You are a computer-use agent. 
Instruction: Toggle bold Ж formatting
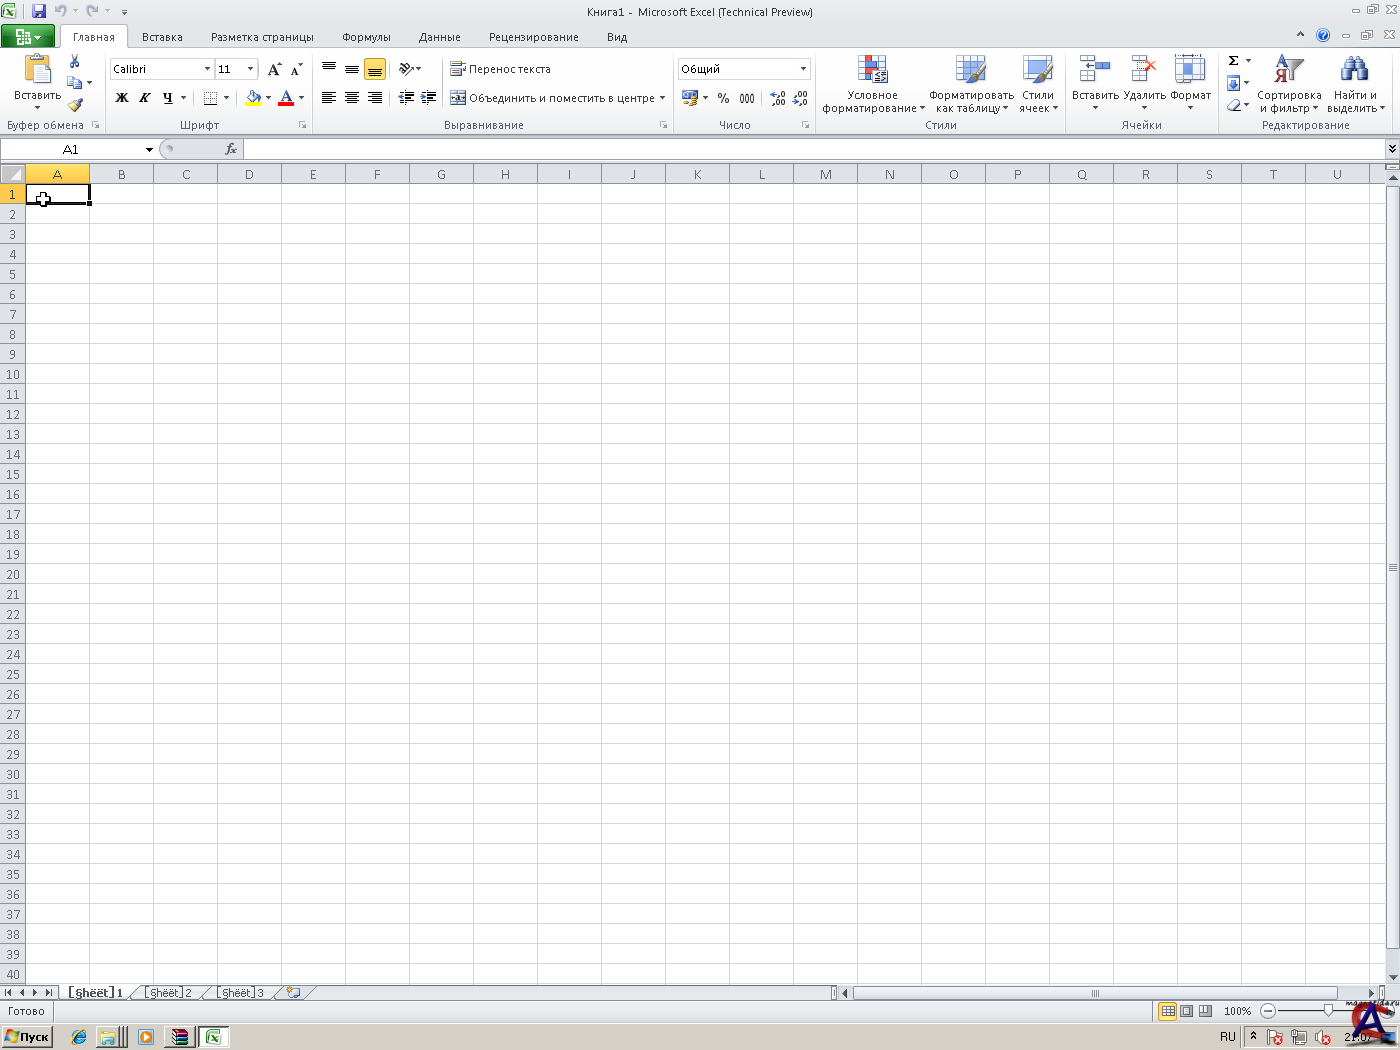tap(122, 98)
